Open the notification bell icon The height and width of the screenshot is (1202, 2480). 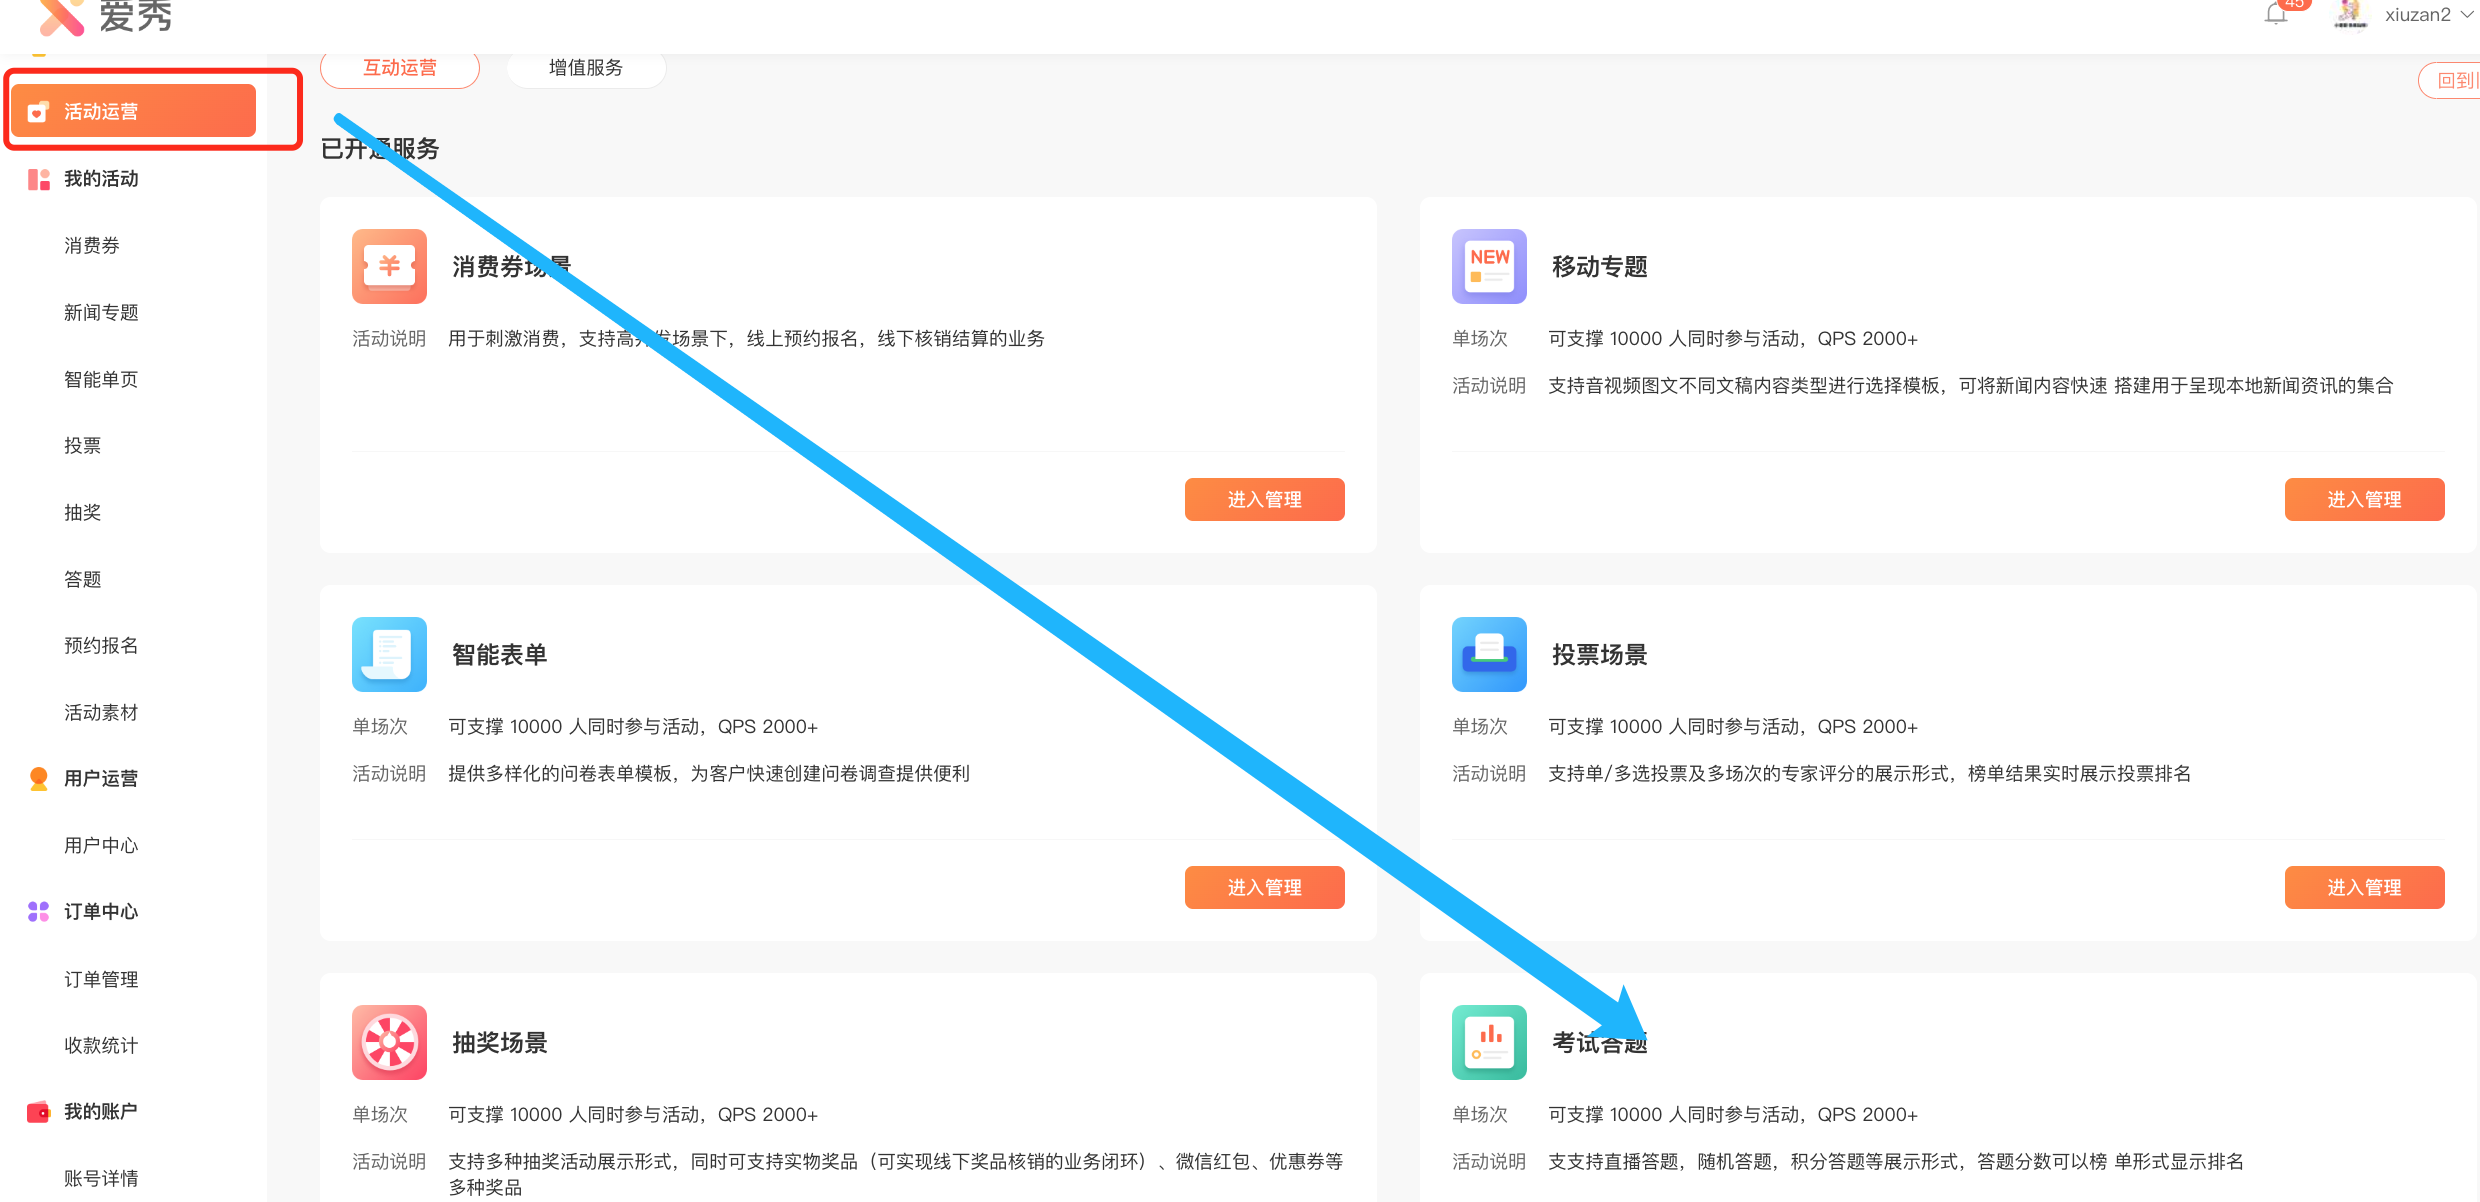(x=2276, y=14)
